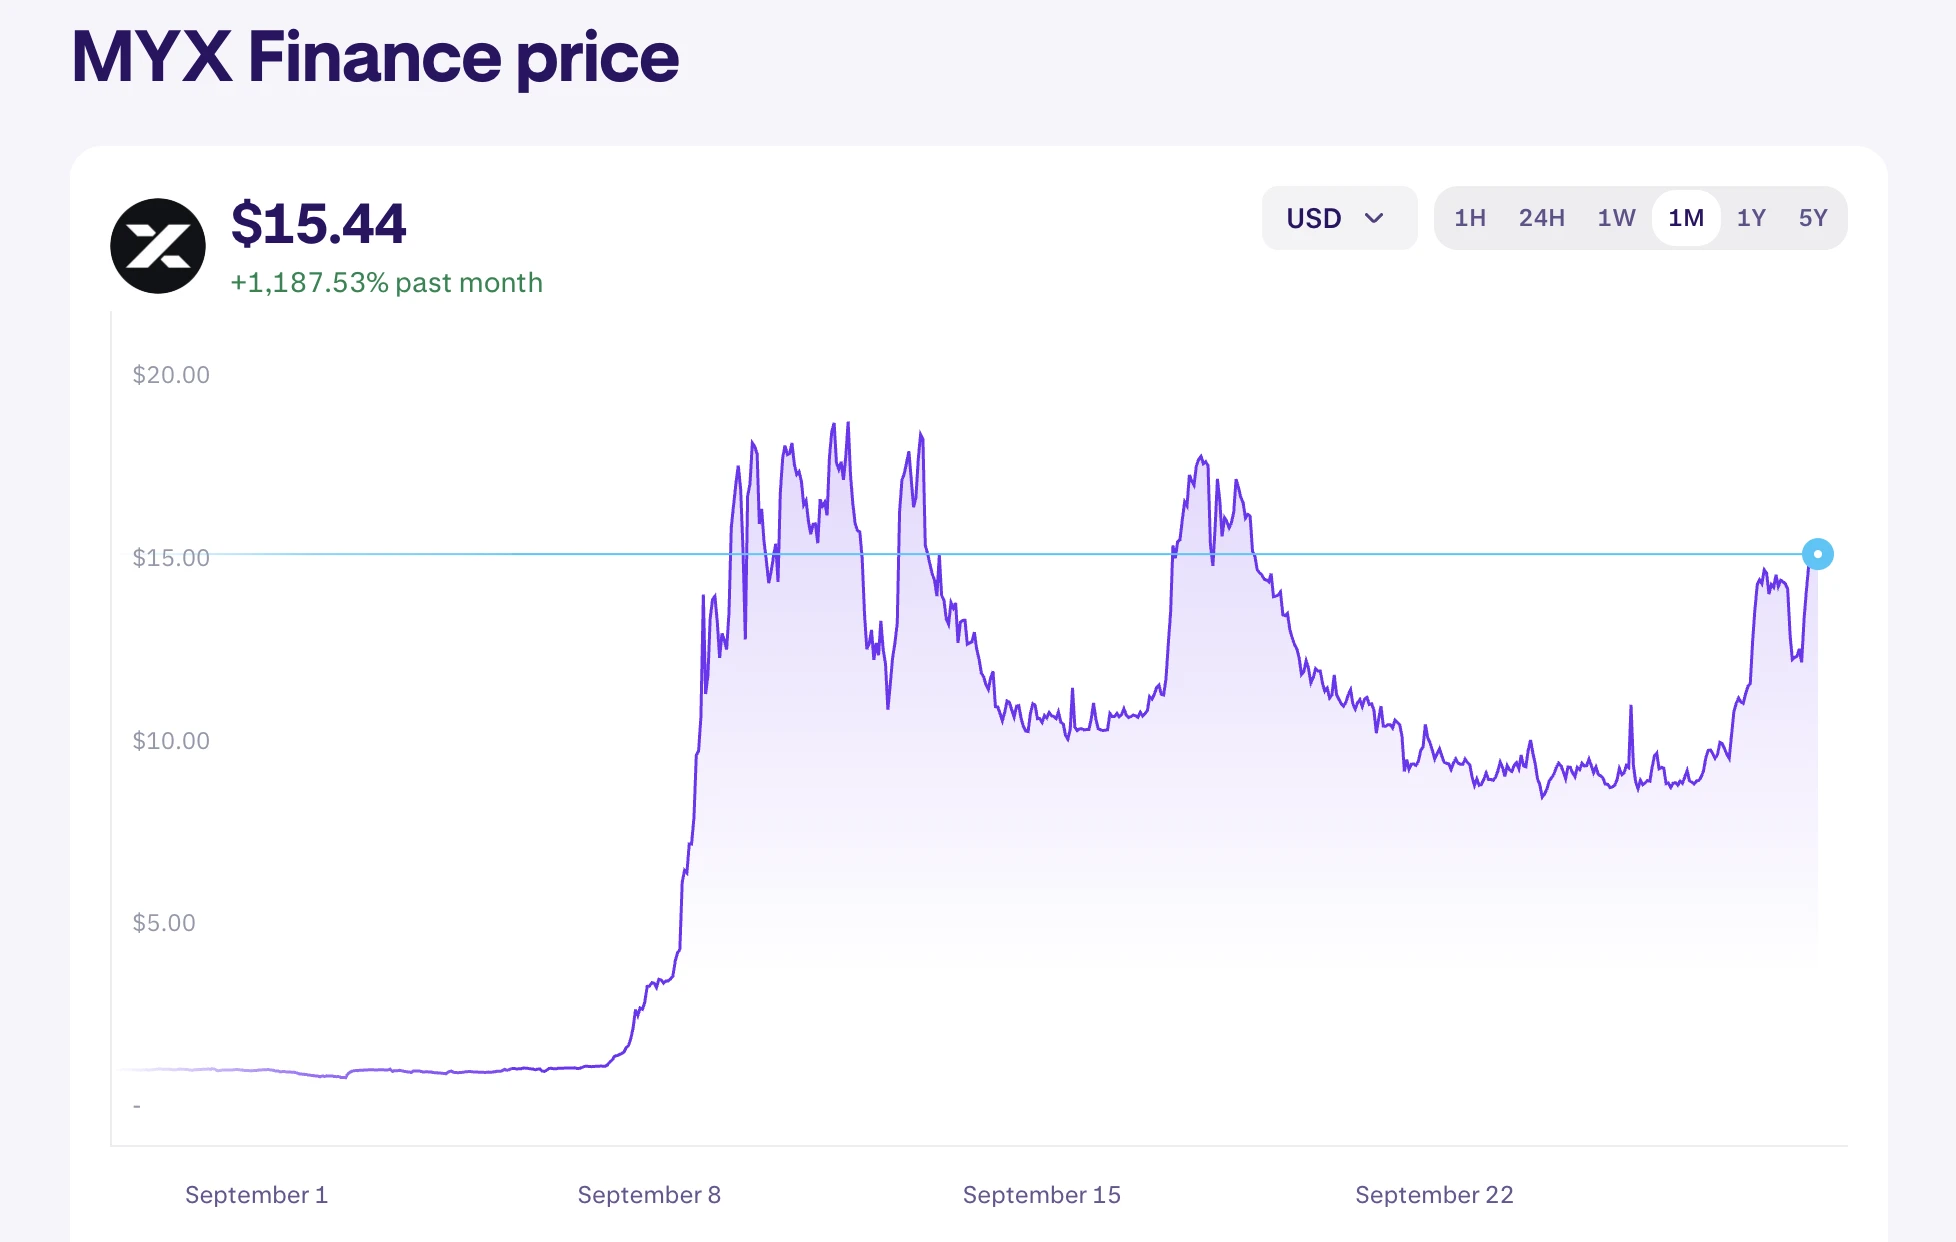1956x1242 pixels.
Task: Show the 5Y price history
Action: pyautogui.click(x=1812, y=218)
